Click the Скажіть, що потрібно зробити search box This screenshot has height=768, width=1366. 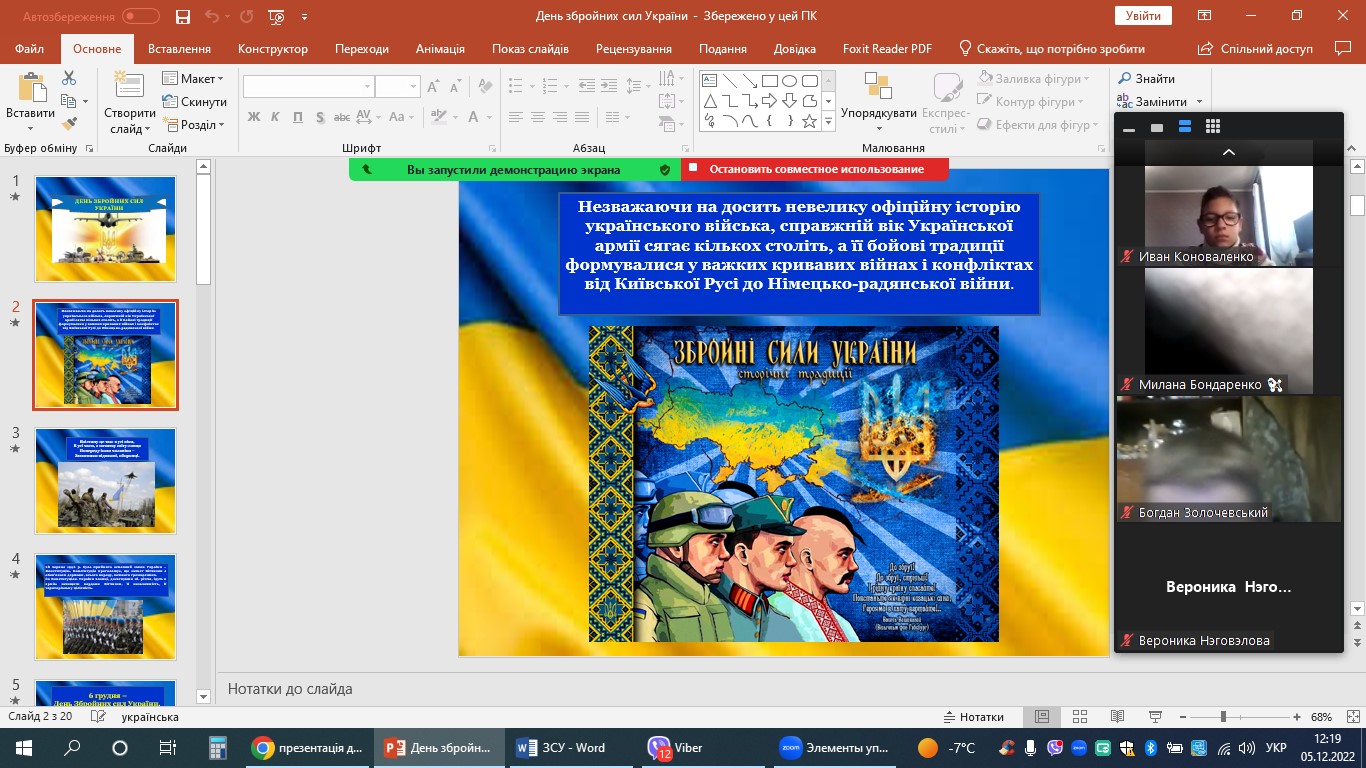coord(1051,49)
